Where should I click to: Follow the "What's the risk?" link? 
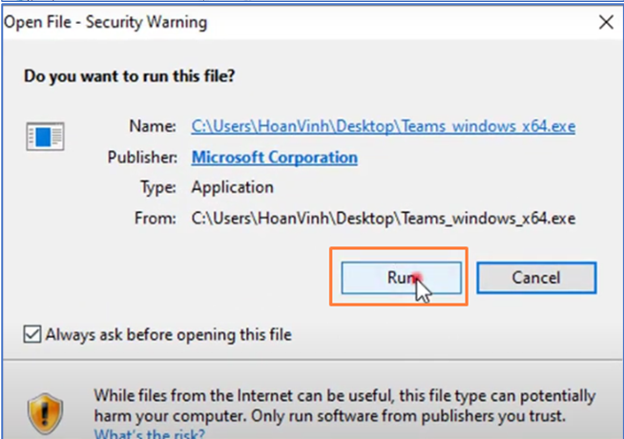[x=149, y=433]
